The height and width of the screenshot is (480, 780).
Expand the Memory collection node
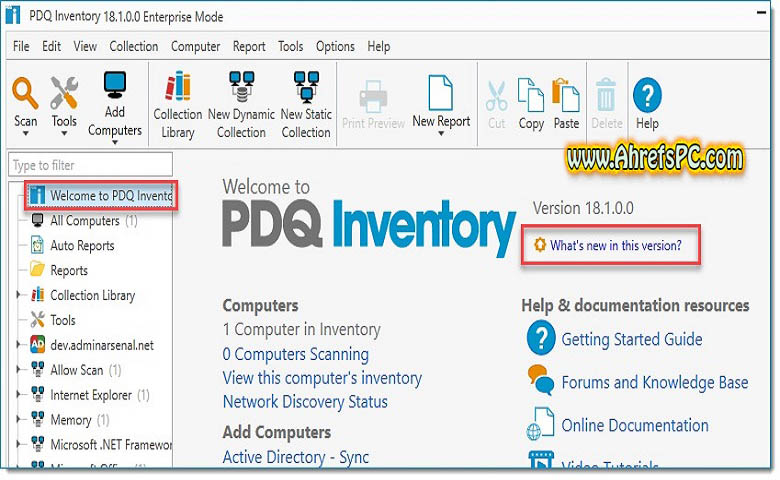(18, 419)
